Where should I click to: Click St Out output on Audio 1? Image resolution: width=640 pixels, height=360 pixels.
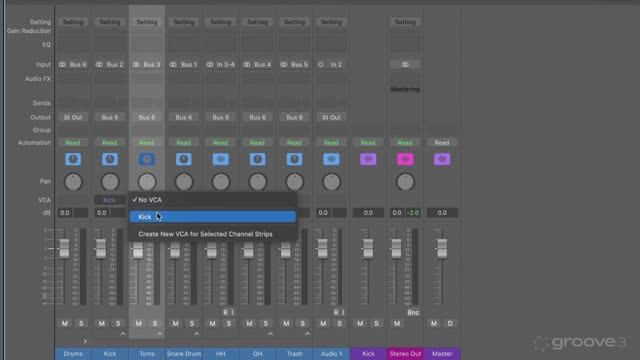(331, 117)
